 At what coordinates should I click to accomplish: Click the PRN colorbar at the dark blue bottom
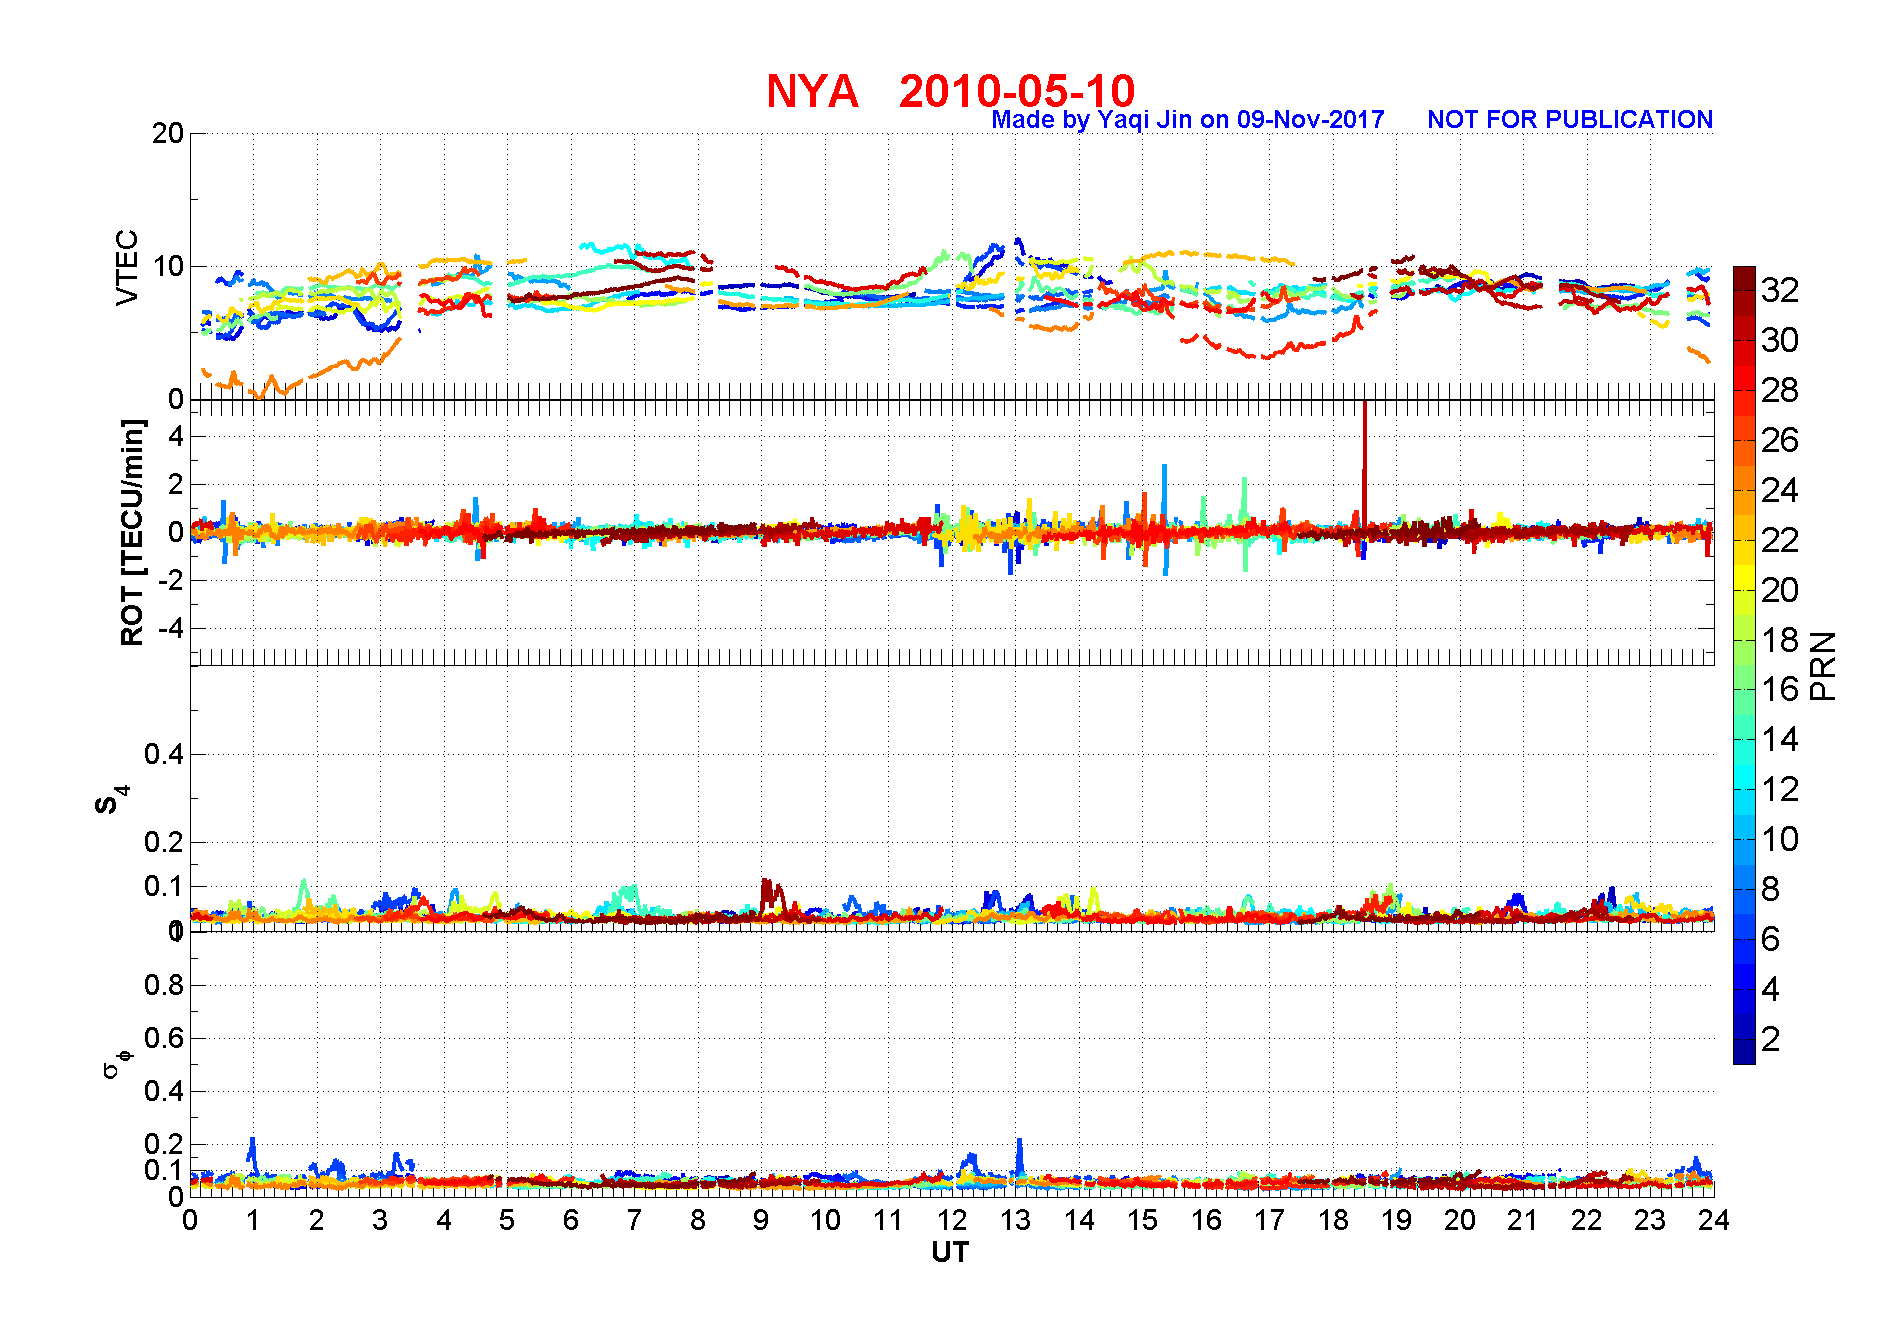1744,1053
